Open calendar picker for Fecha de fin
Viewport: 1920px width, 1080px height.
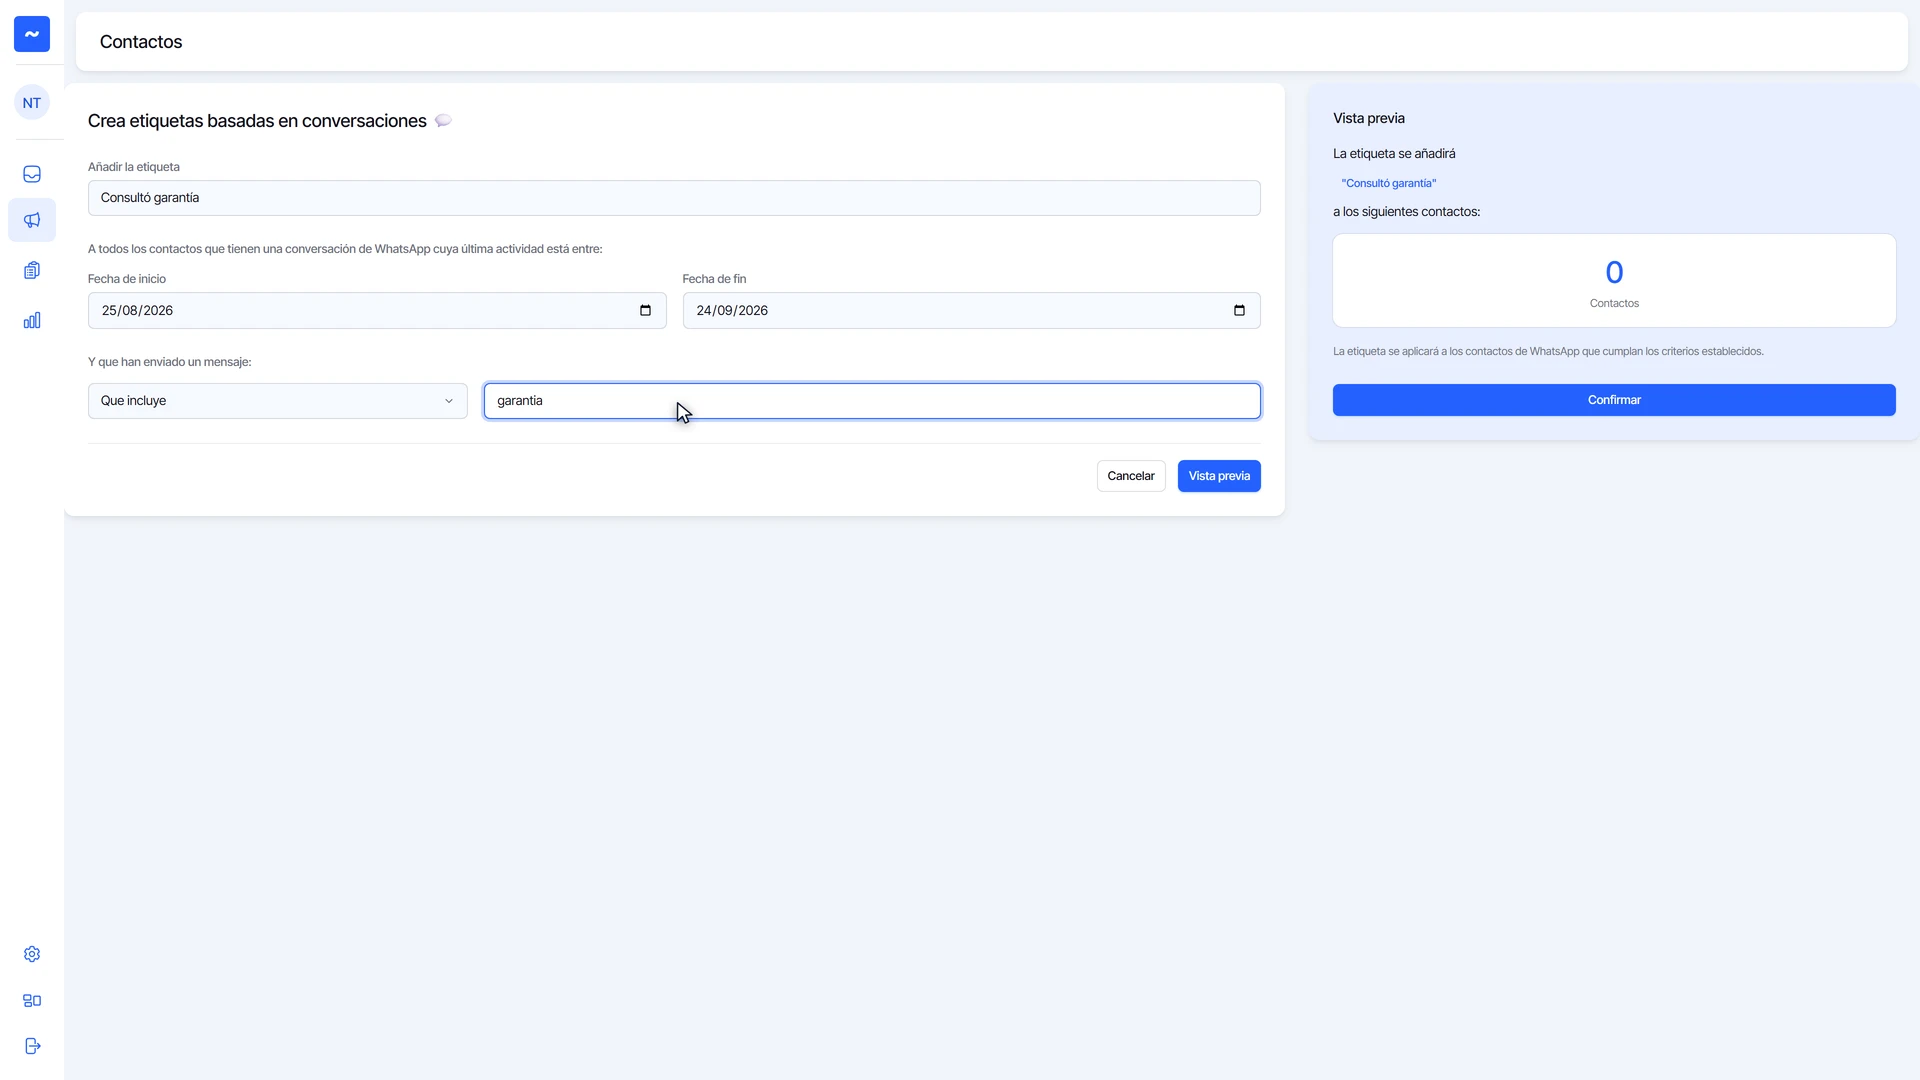click(1239, 311)
